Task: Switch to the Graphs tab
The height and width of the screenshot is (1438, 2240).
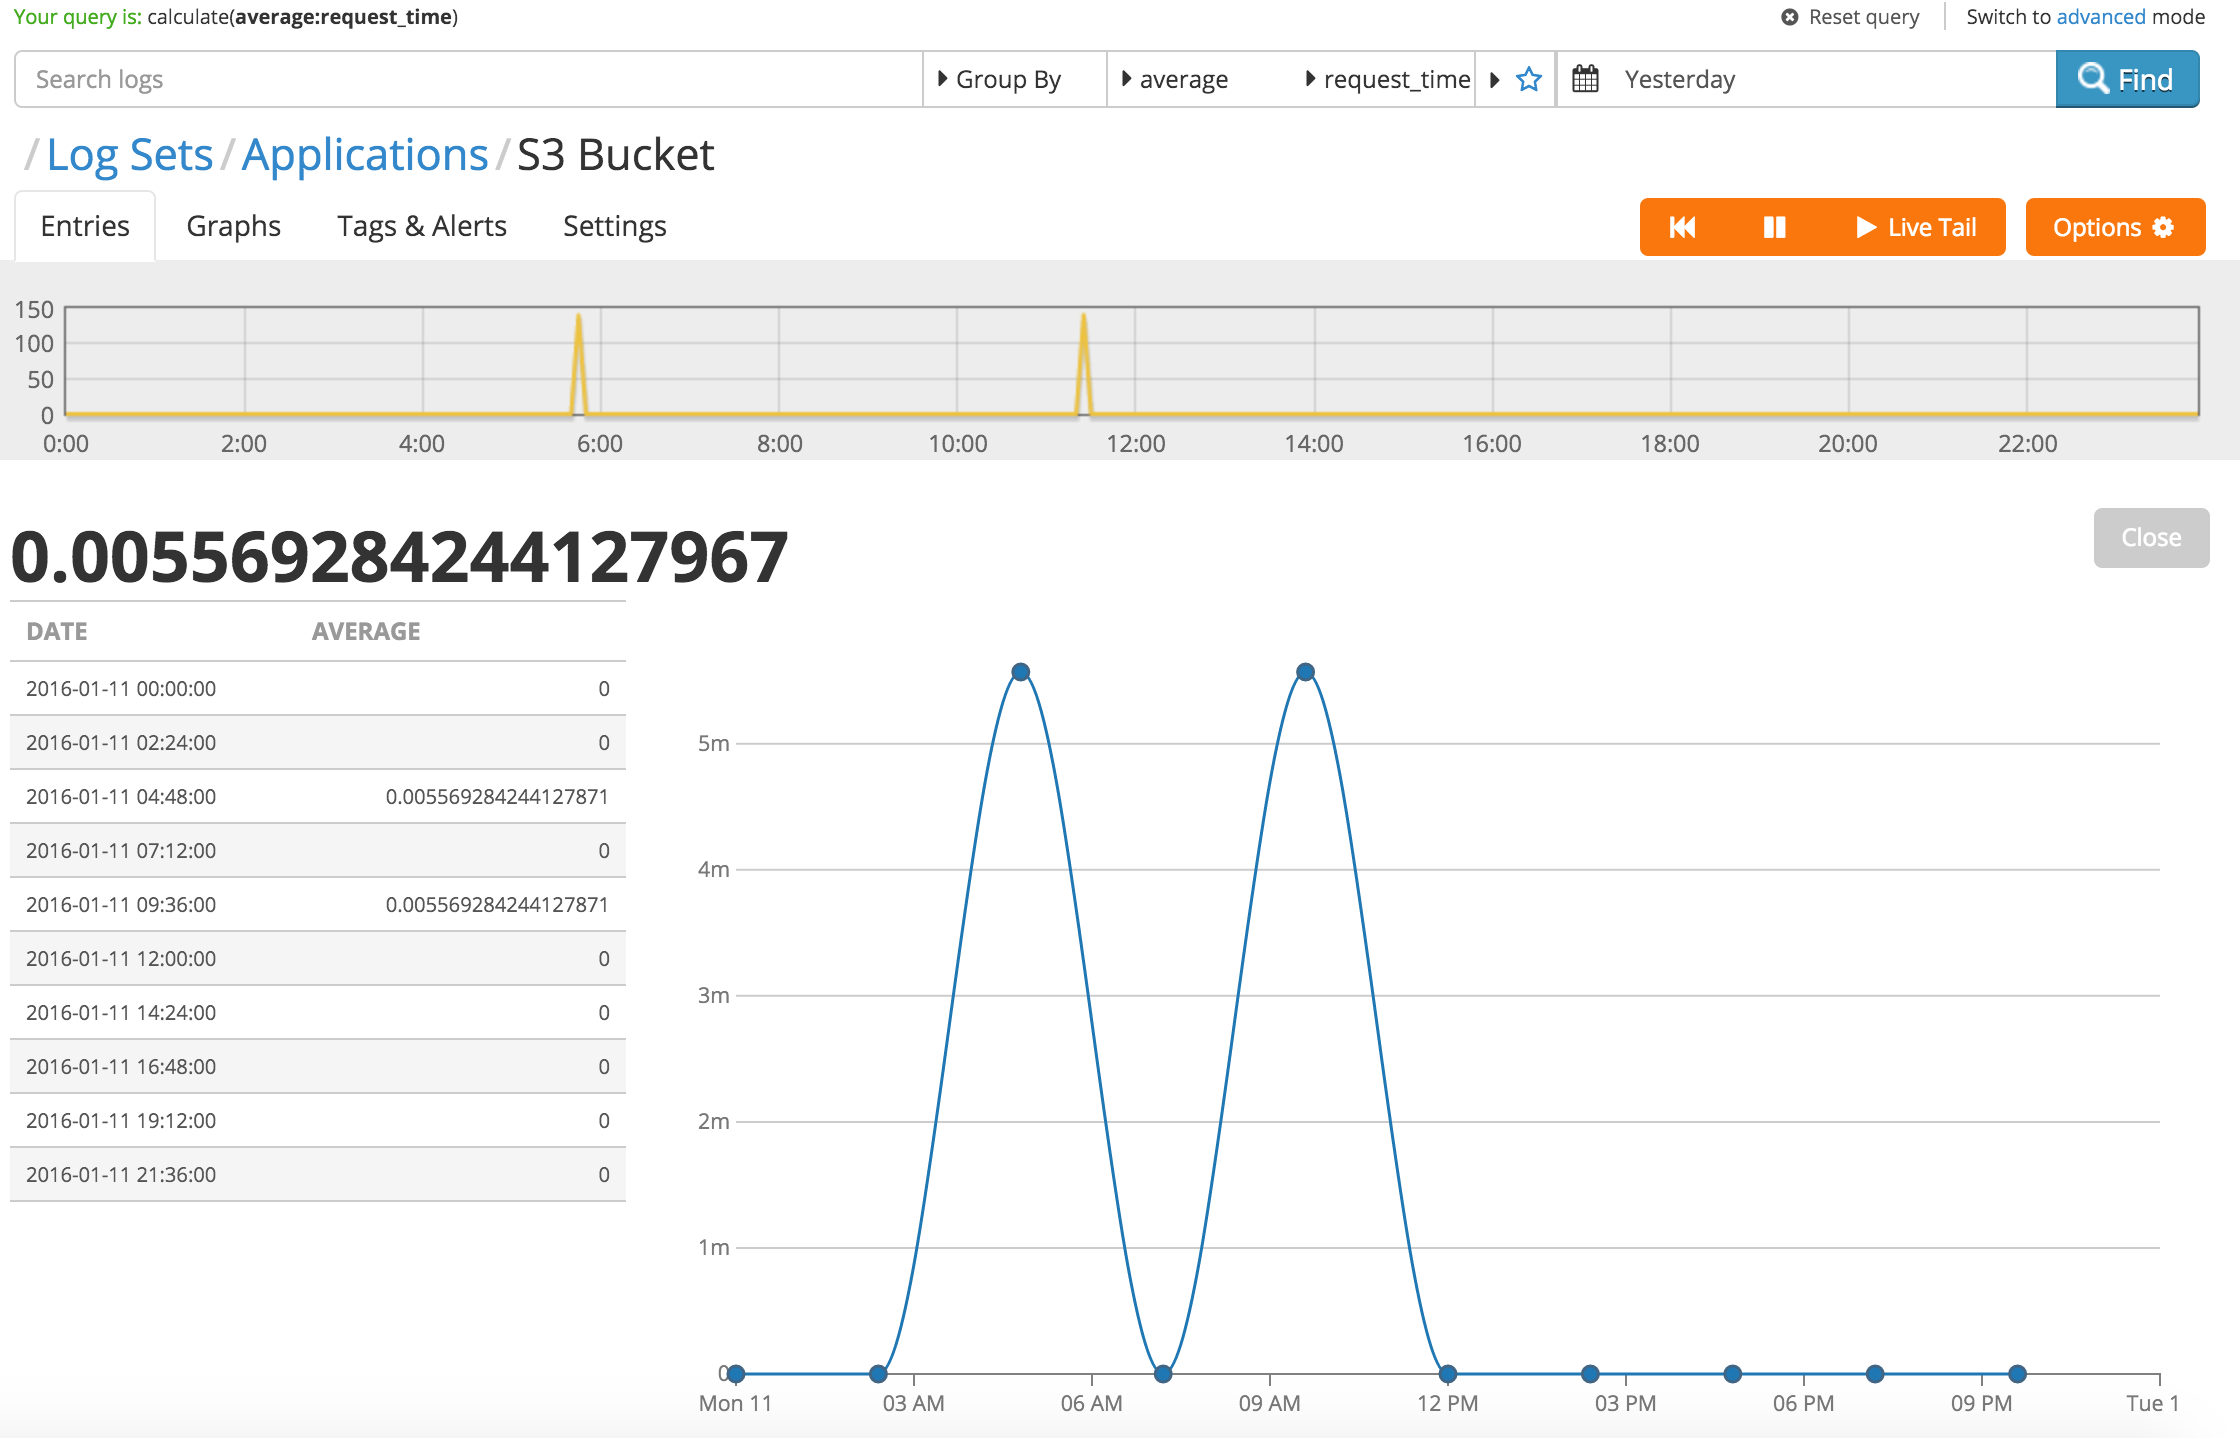Action: click(x=233, y=226)
